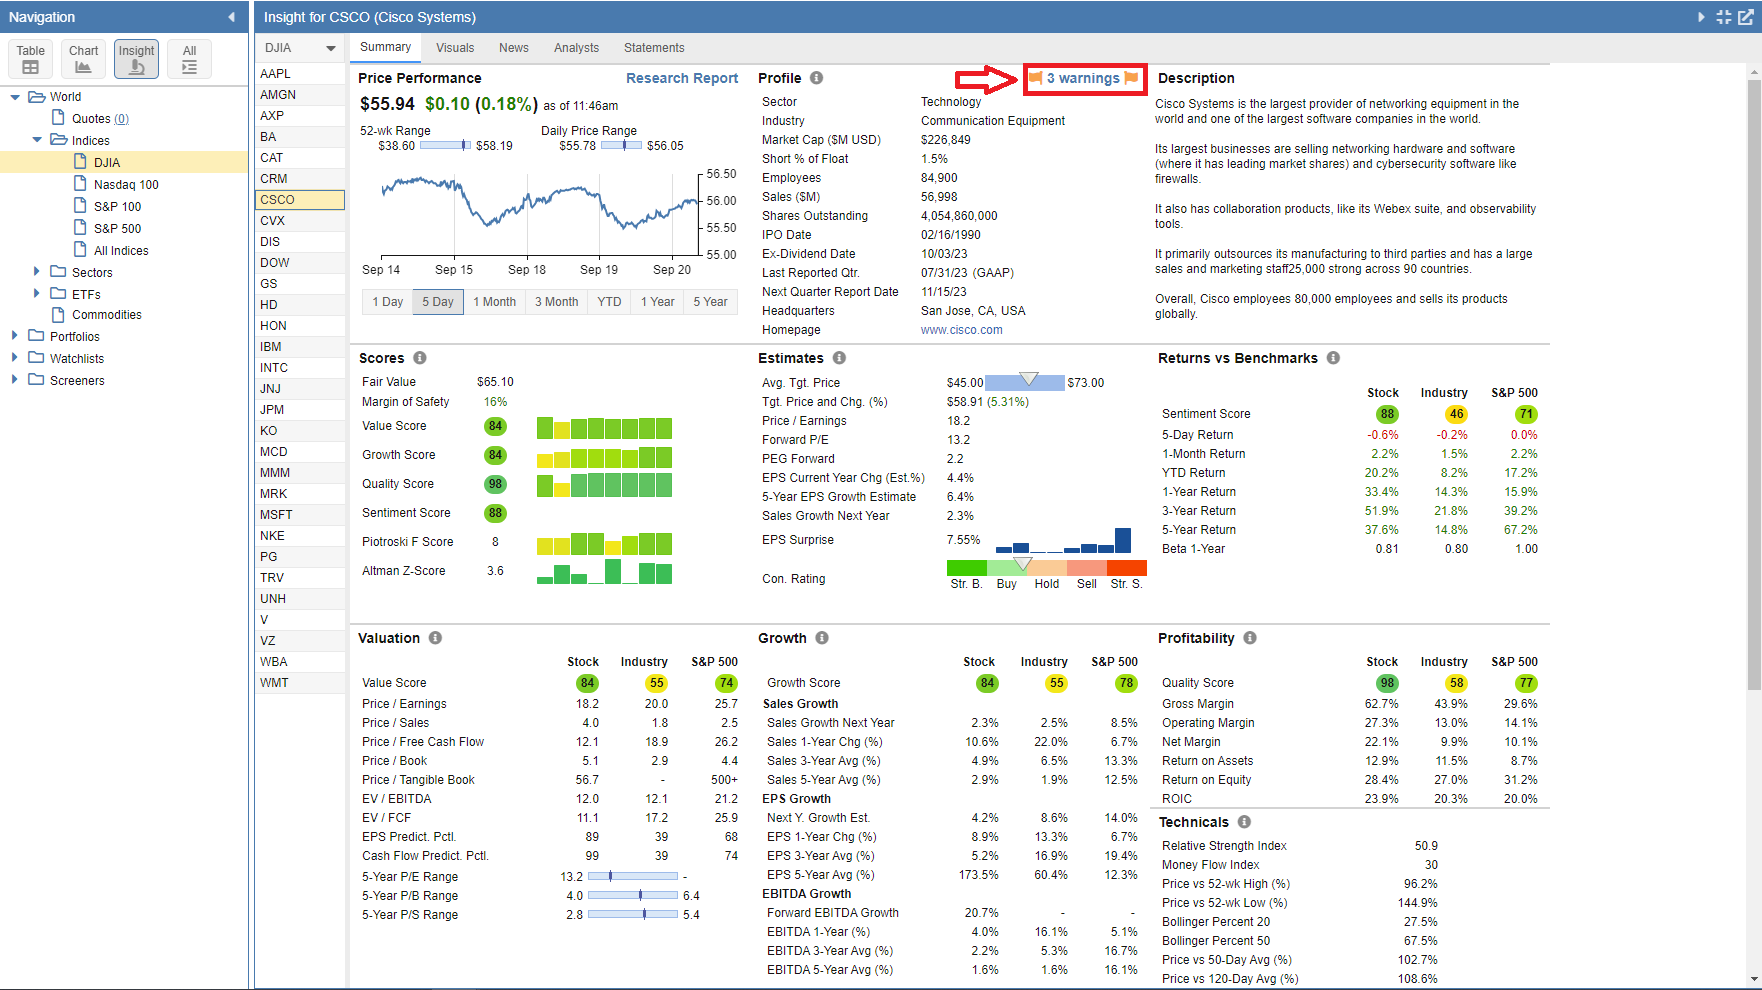The image size is (1762, 990).
Task: Click the Watchlists folder icon
Action: (37, 358)
